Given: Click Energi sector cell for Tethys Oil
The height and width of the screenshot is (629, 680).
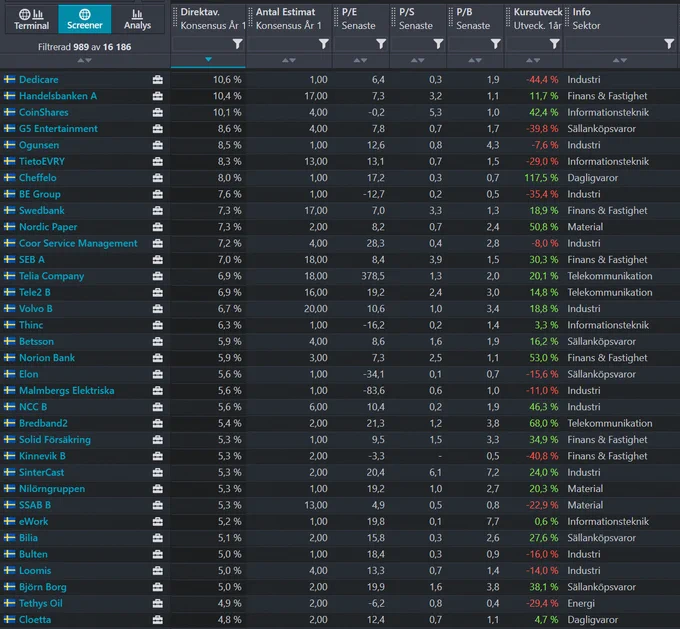Looking at the screenshot, I should point(581,603).
